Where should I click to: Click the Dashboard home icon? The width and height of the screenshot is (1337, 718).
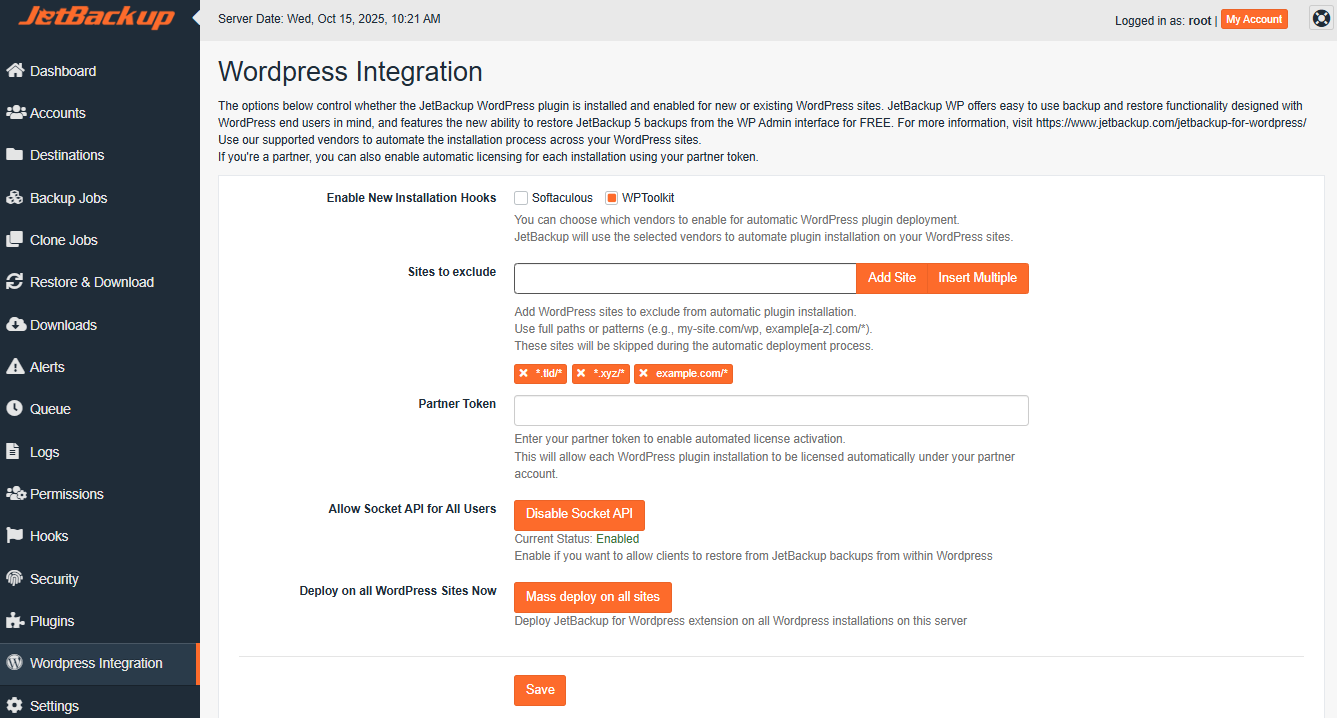pos(15,71)
